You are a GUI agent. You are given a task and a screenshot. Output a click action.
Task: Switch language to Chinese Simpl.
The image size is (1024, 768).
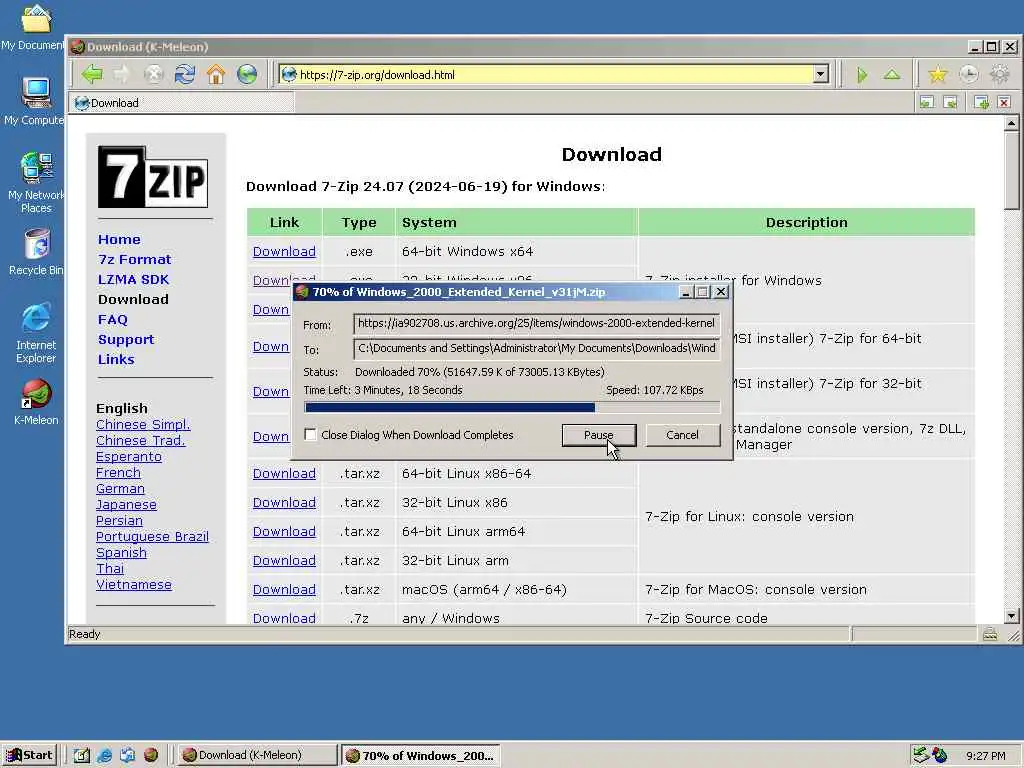(x=143, y=424)
